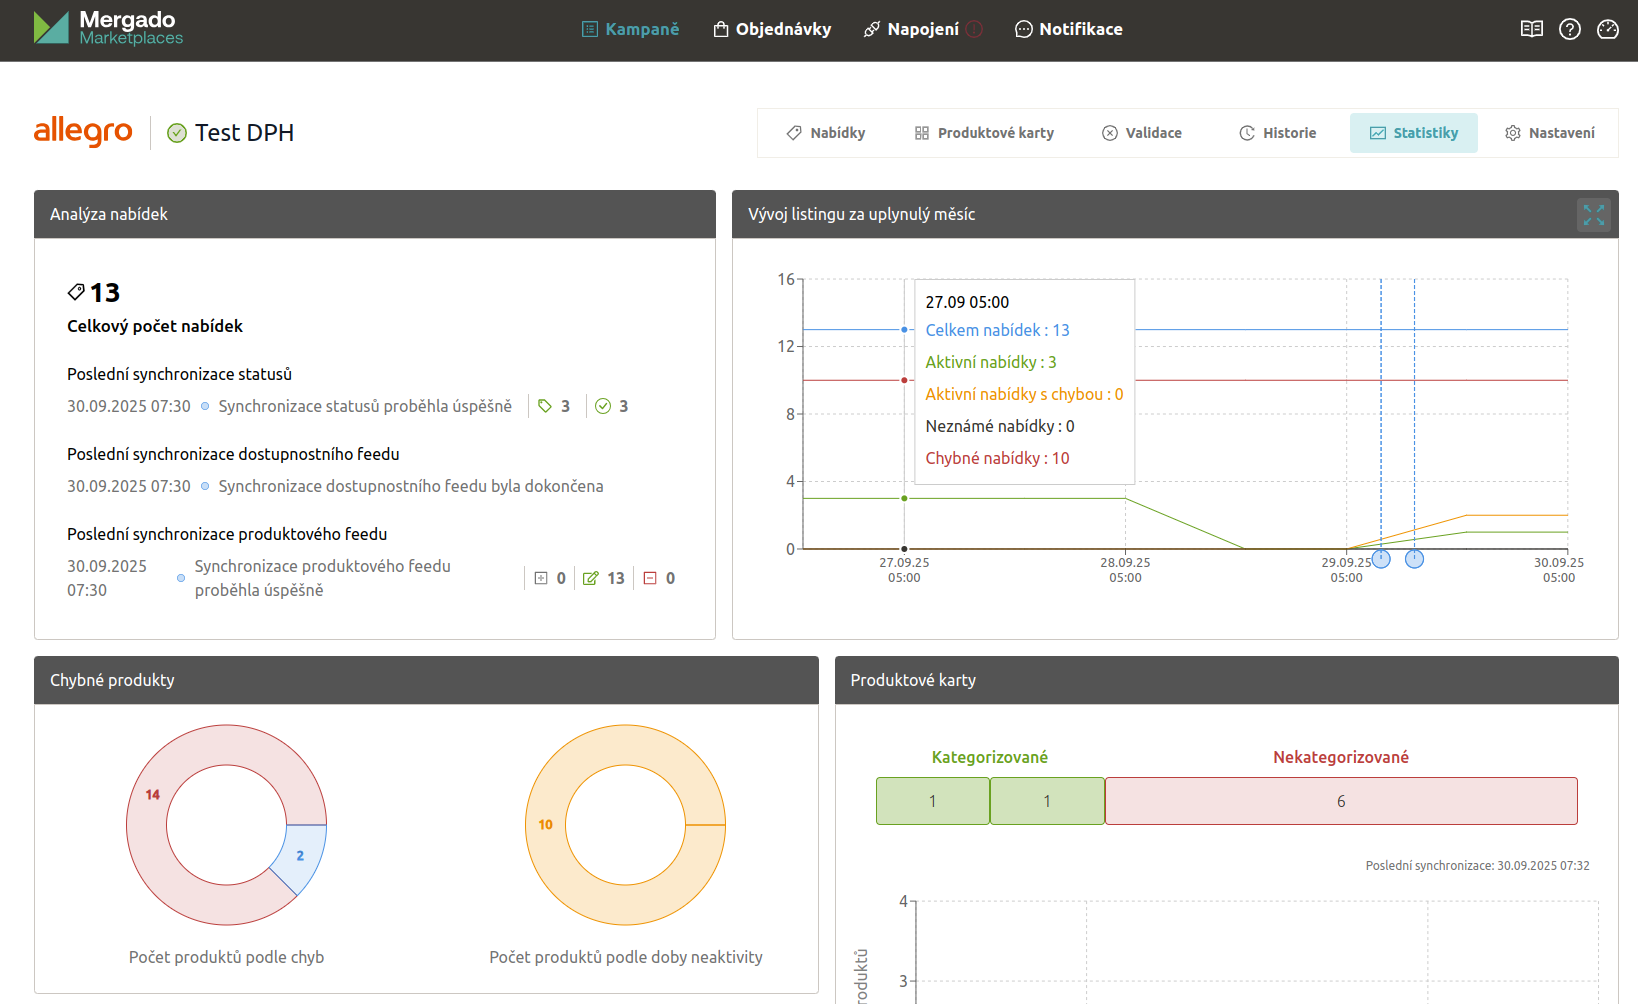The width and height of the screenshot is (1638, 1004).
Task: Open the Validace tab
Action: (1141, 133)
